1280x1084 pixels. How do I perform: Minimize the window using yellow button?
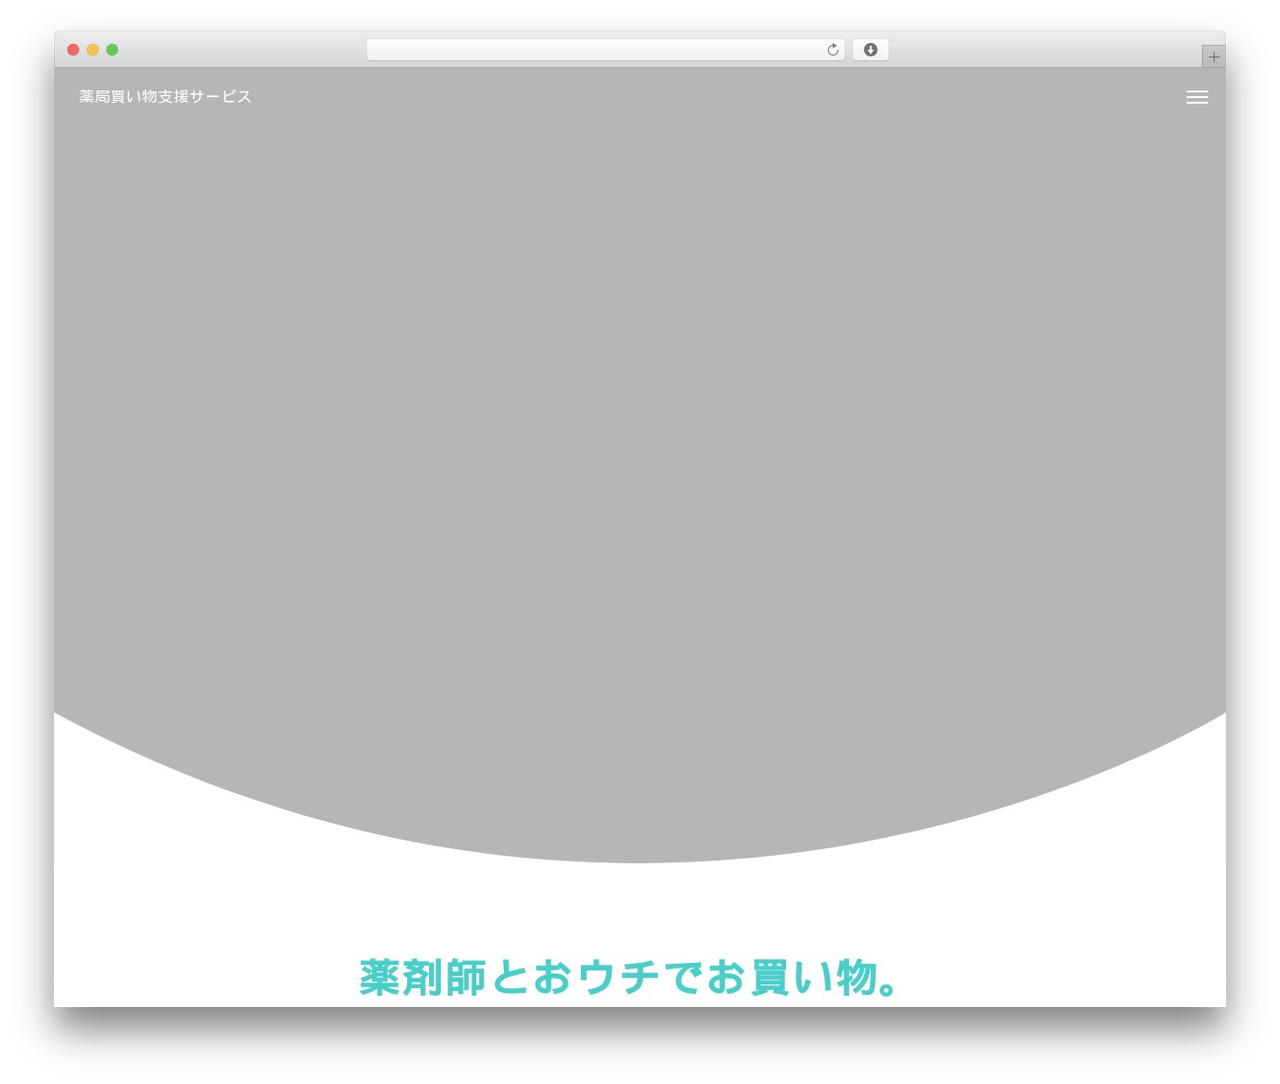click(93, 50)
